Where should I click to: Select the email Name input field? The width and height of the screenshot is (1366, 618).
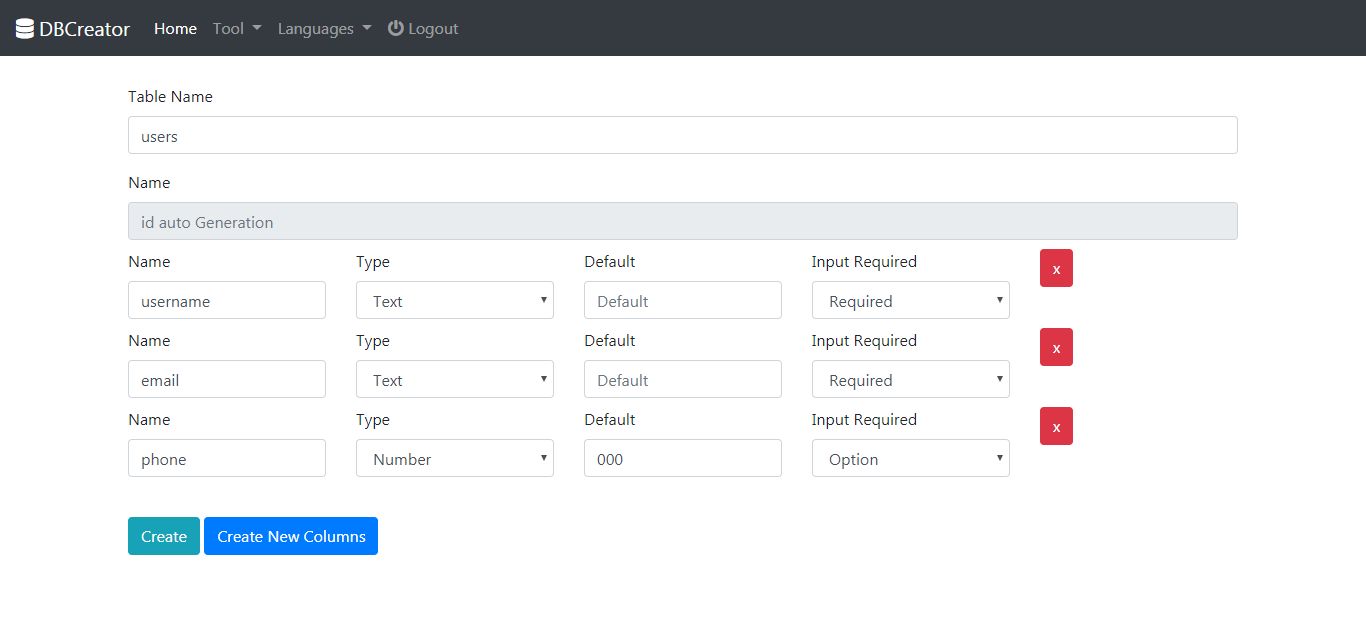227,380
